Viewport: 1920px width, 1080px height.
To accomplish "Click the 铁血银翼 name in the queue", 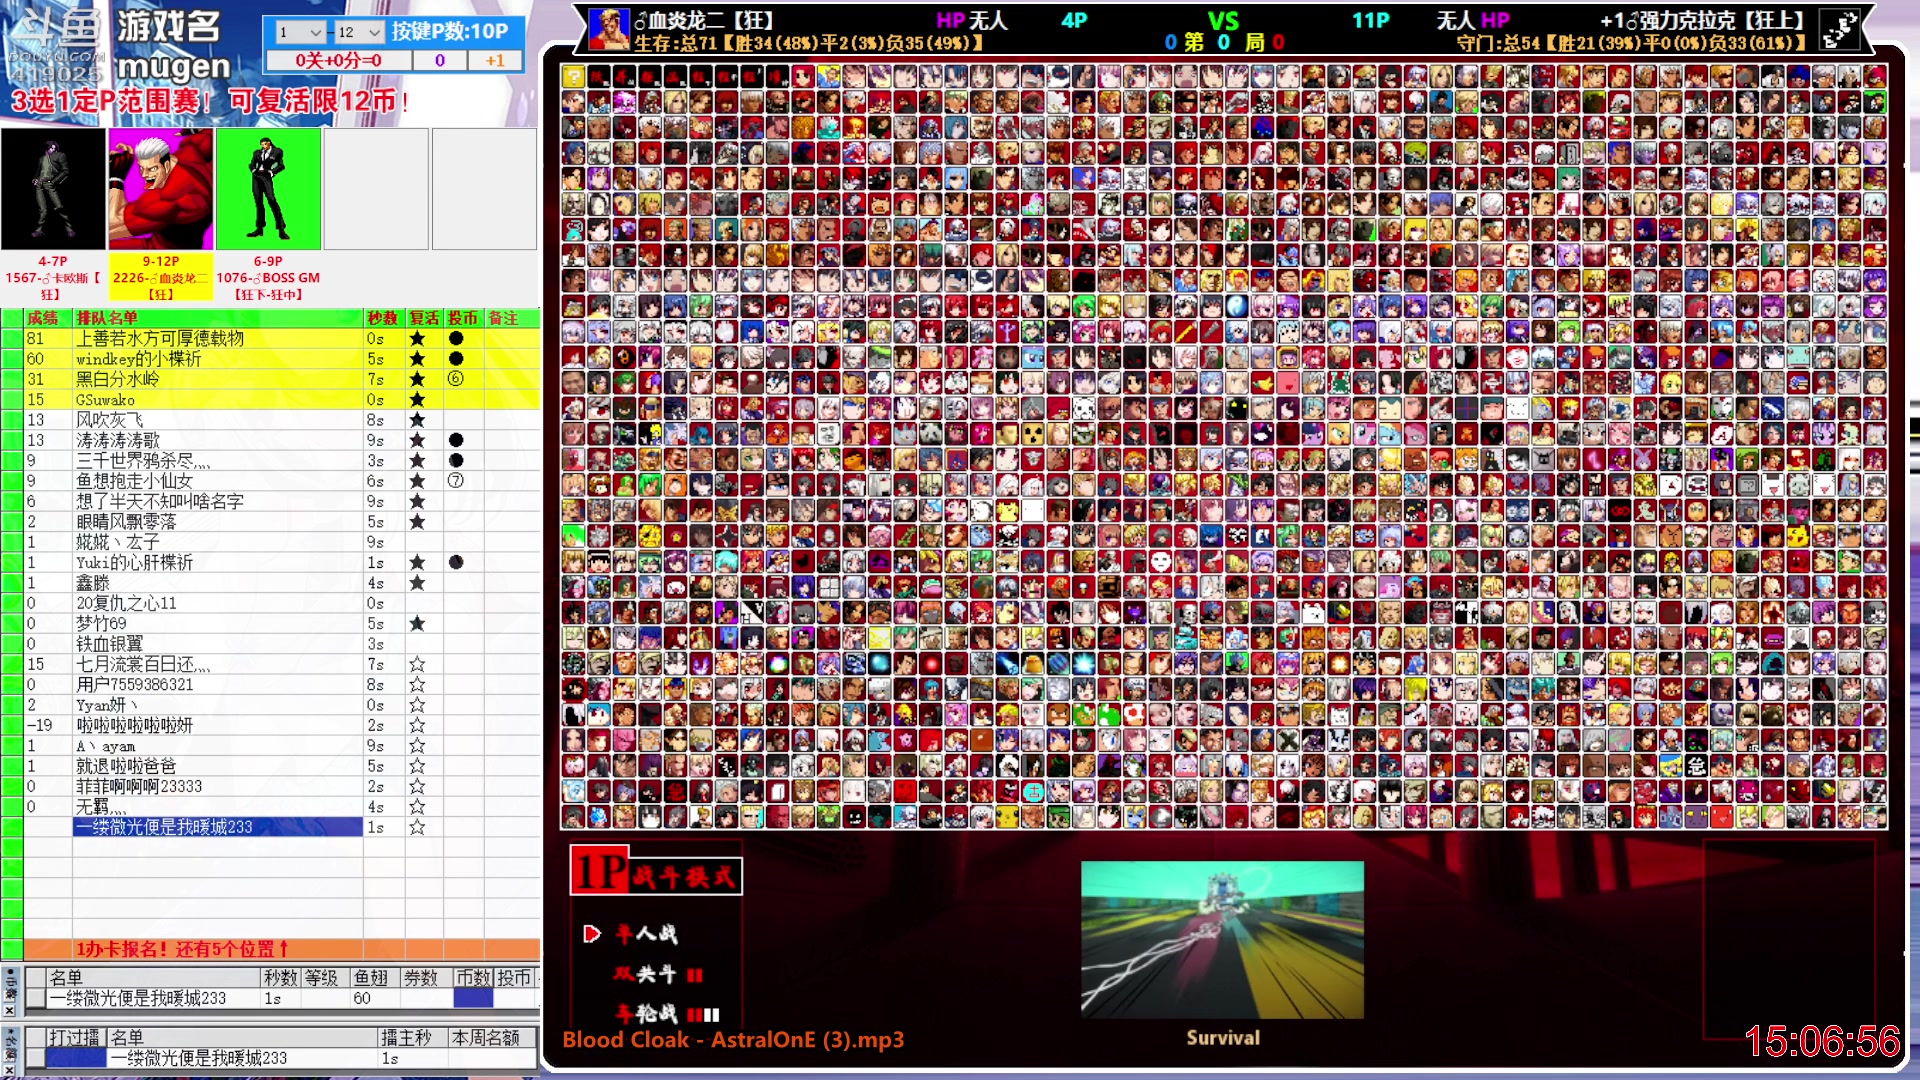I will click(110, 644).
